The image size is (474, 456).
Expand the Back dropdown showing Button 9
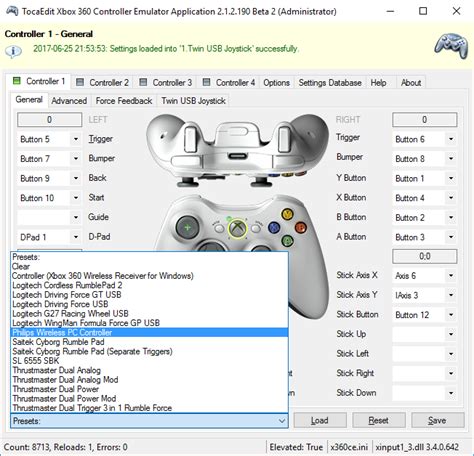pos(76,178)
